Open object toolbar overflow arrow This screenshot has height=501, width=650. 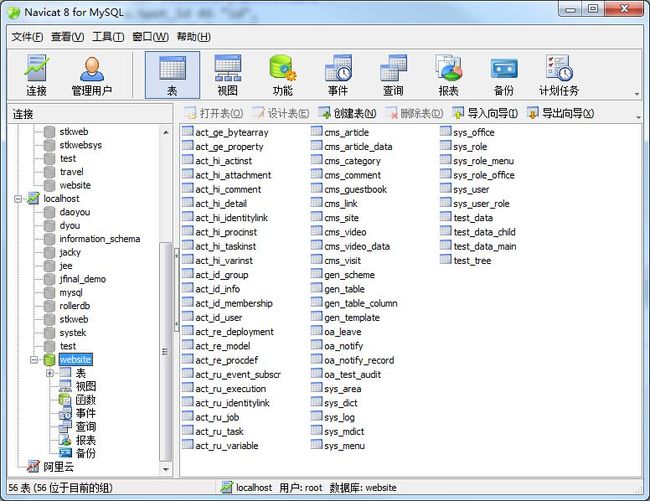(638, 118)
